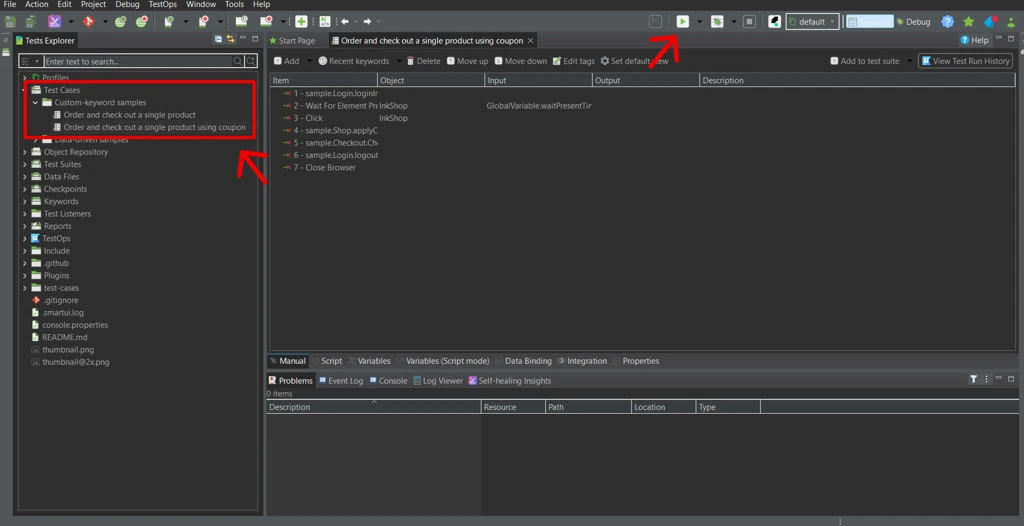Viewport: 1024px width, 526px height.
Task: Click the Move down button
Action: [520, 61]
